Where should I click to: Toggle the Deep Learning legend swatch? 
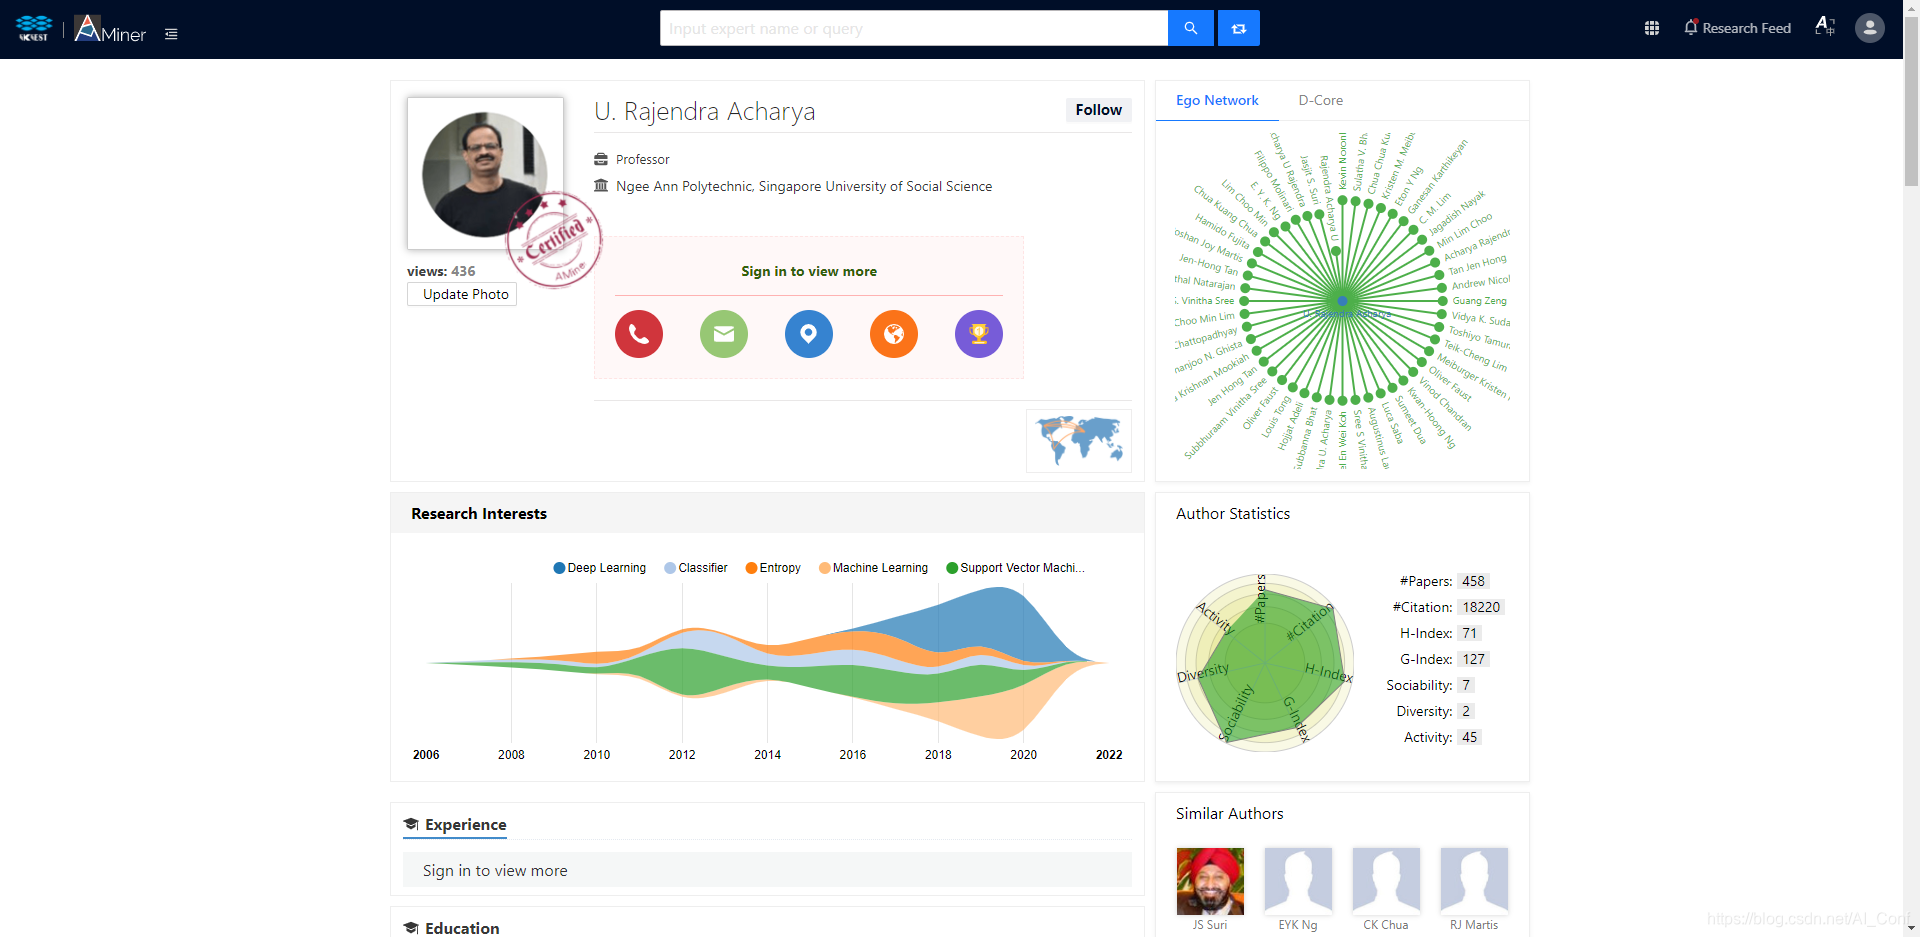tap(559, 568)
